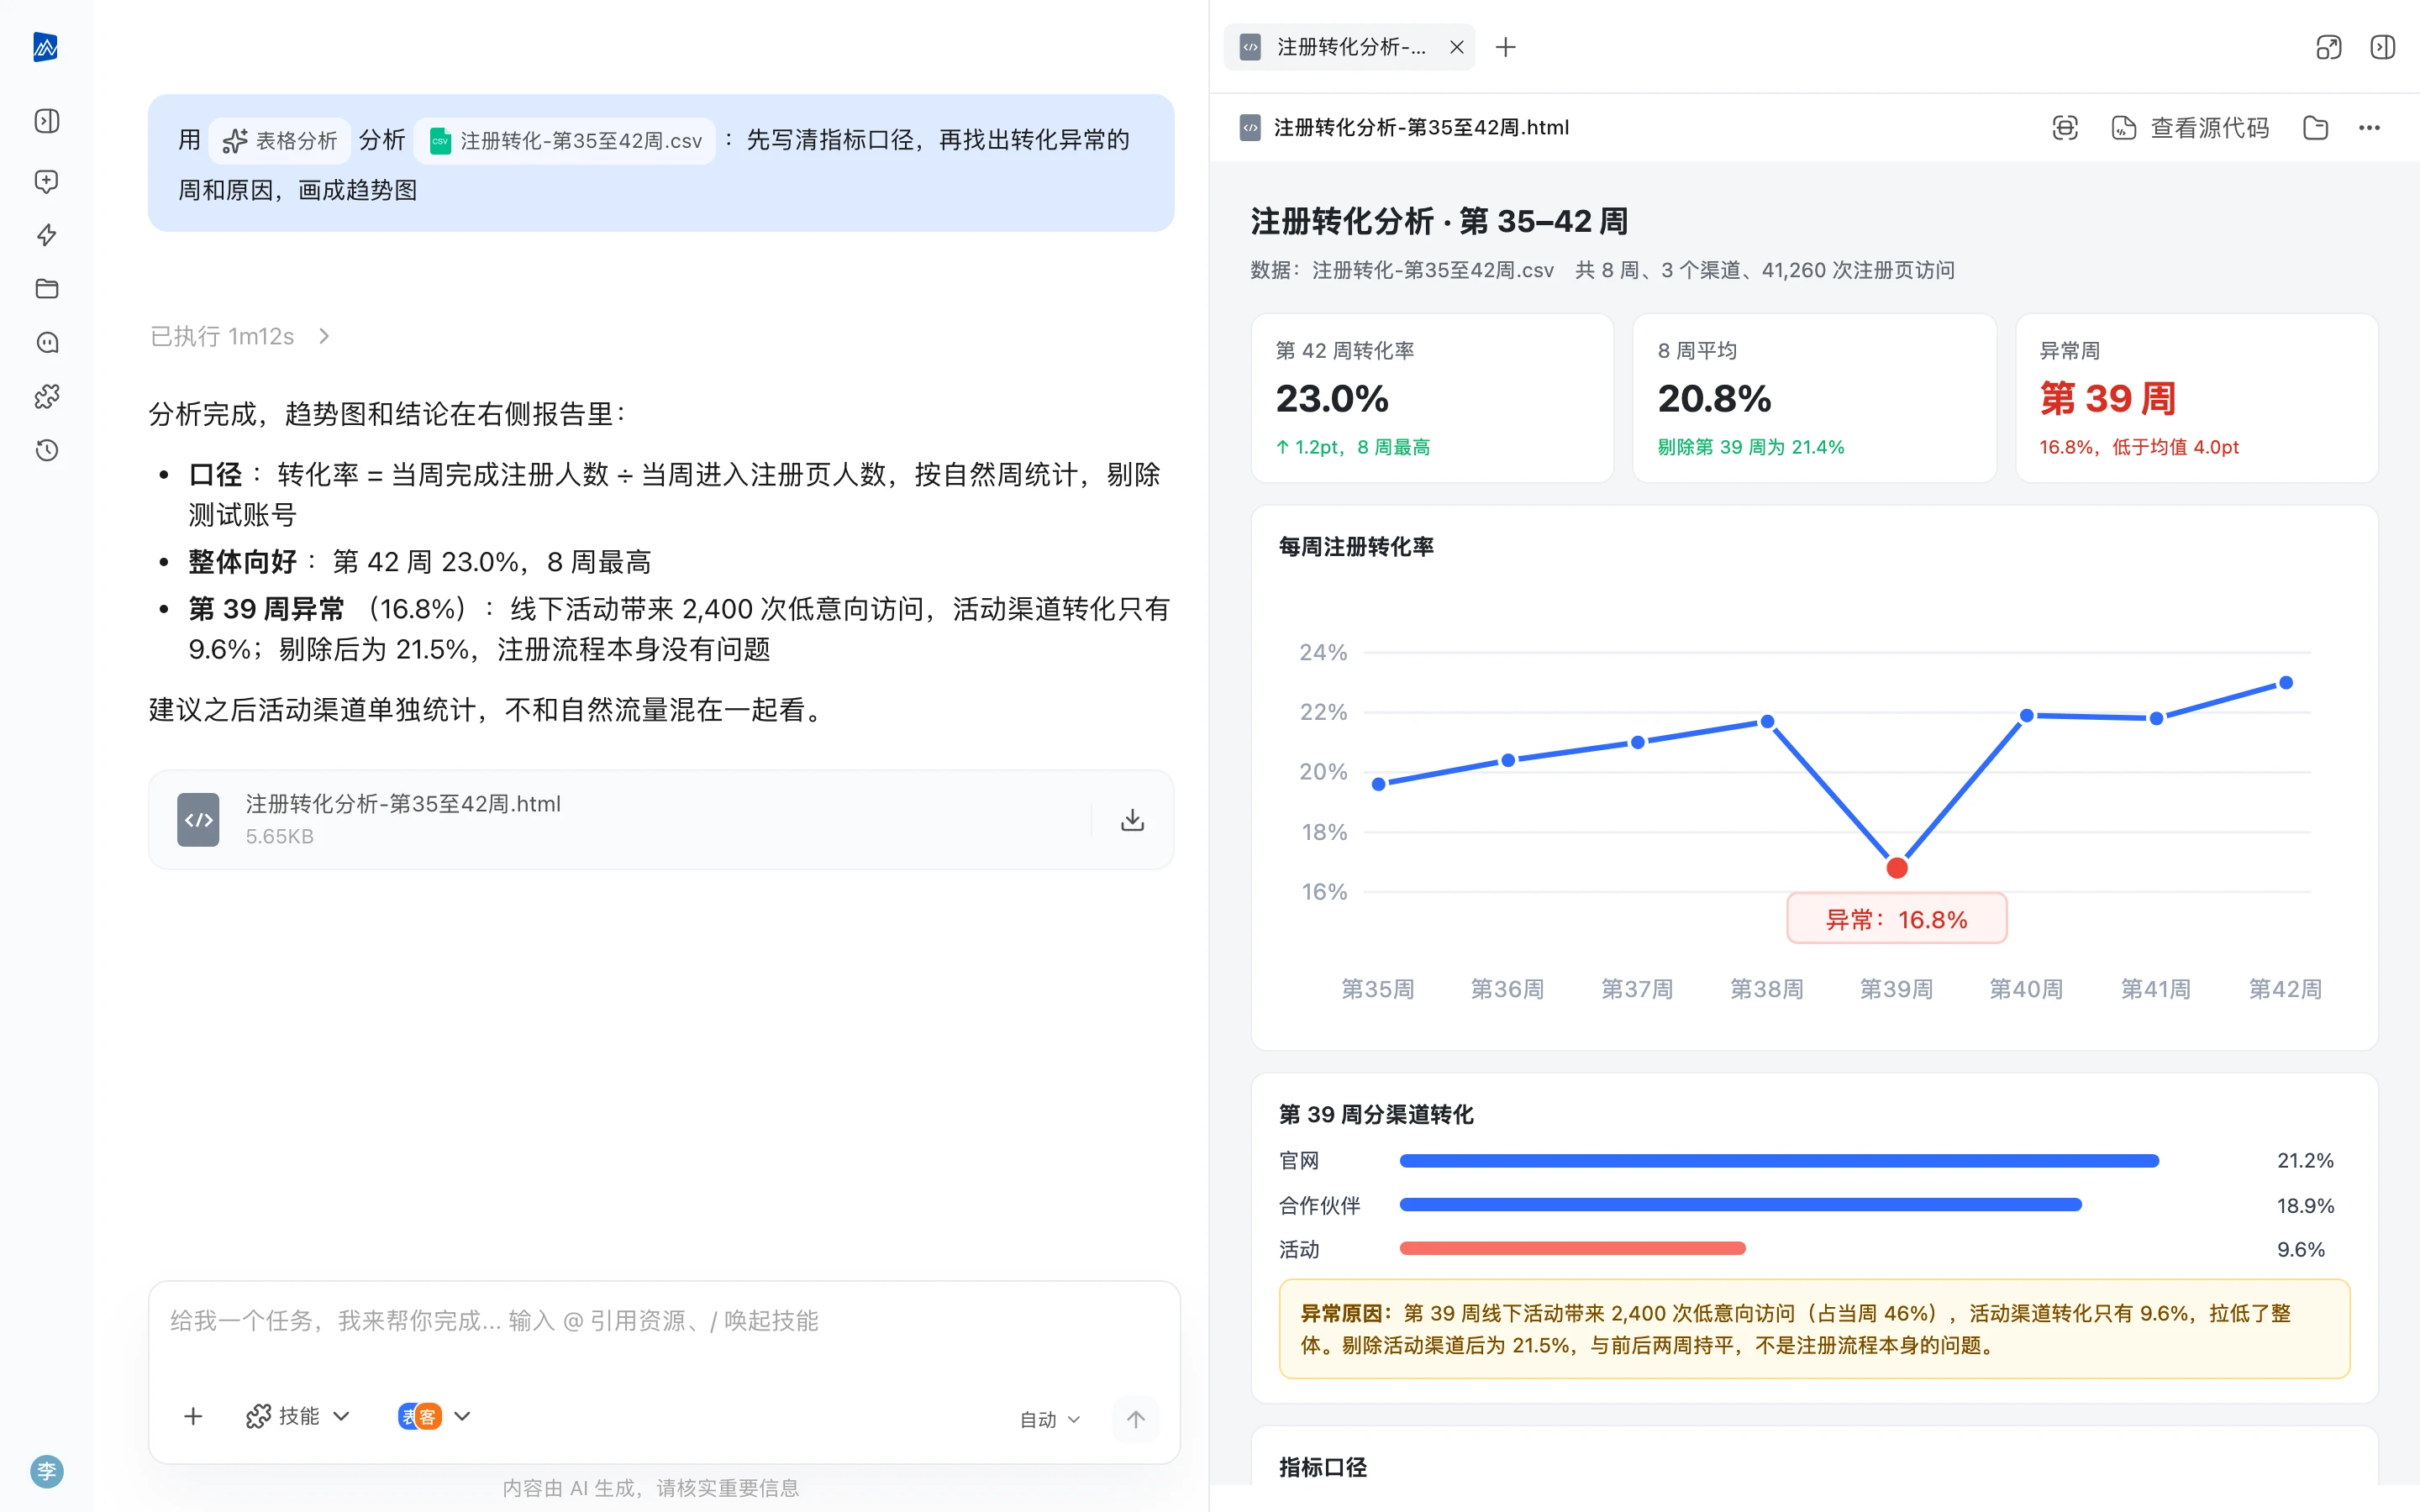The image size is (2420, 1512).
Task: Open the 技能 dropdown
Action: click(x=297, y=1416)
